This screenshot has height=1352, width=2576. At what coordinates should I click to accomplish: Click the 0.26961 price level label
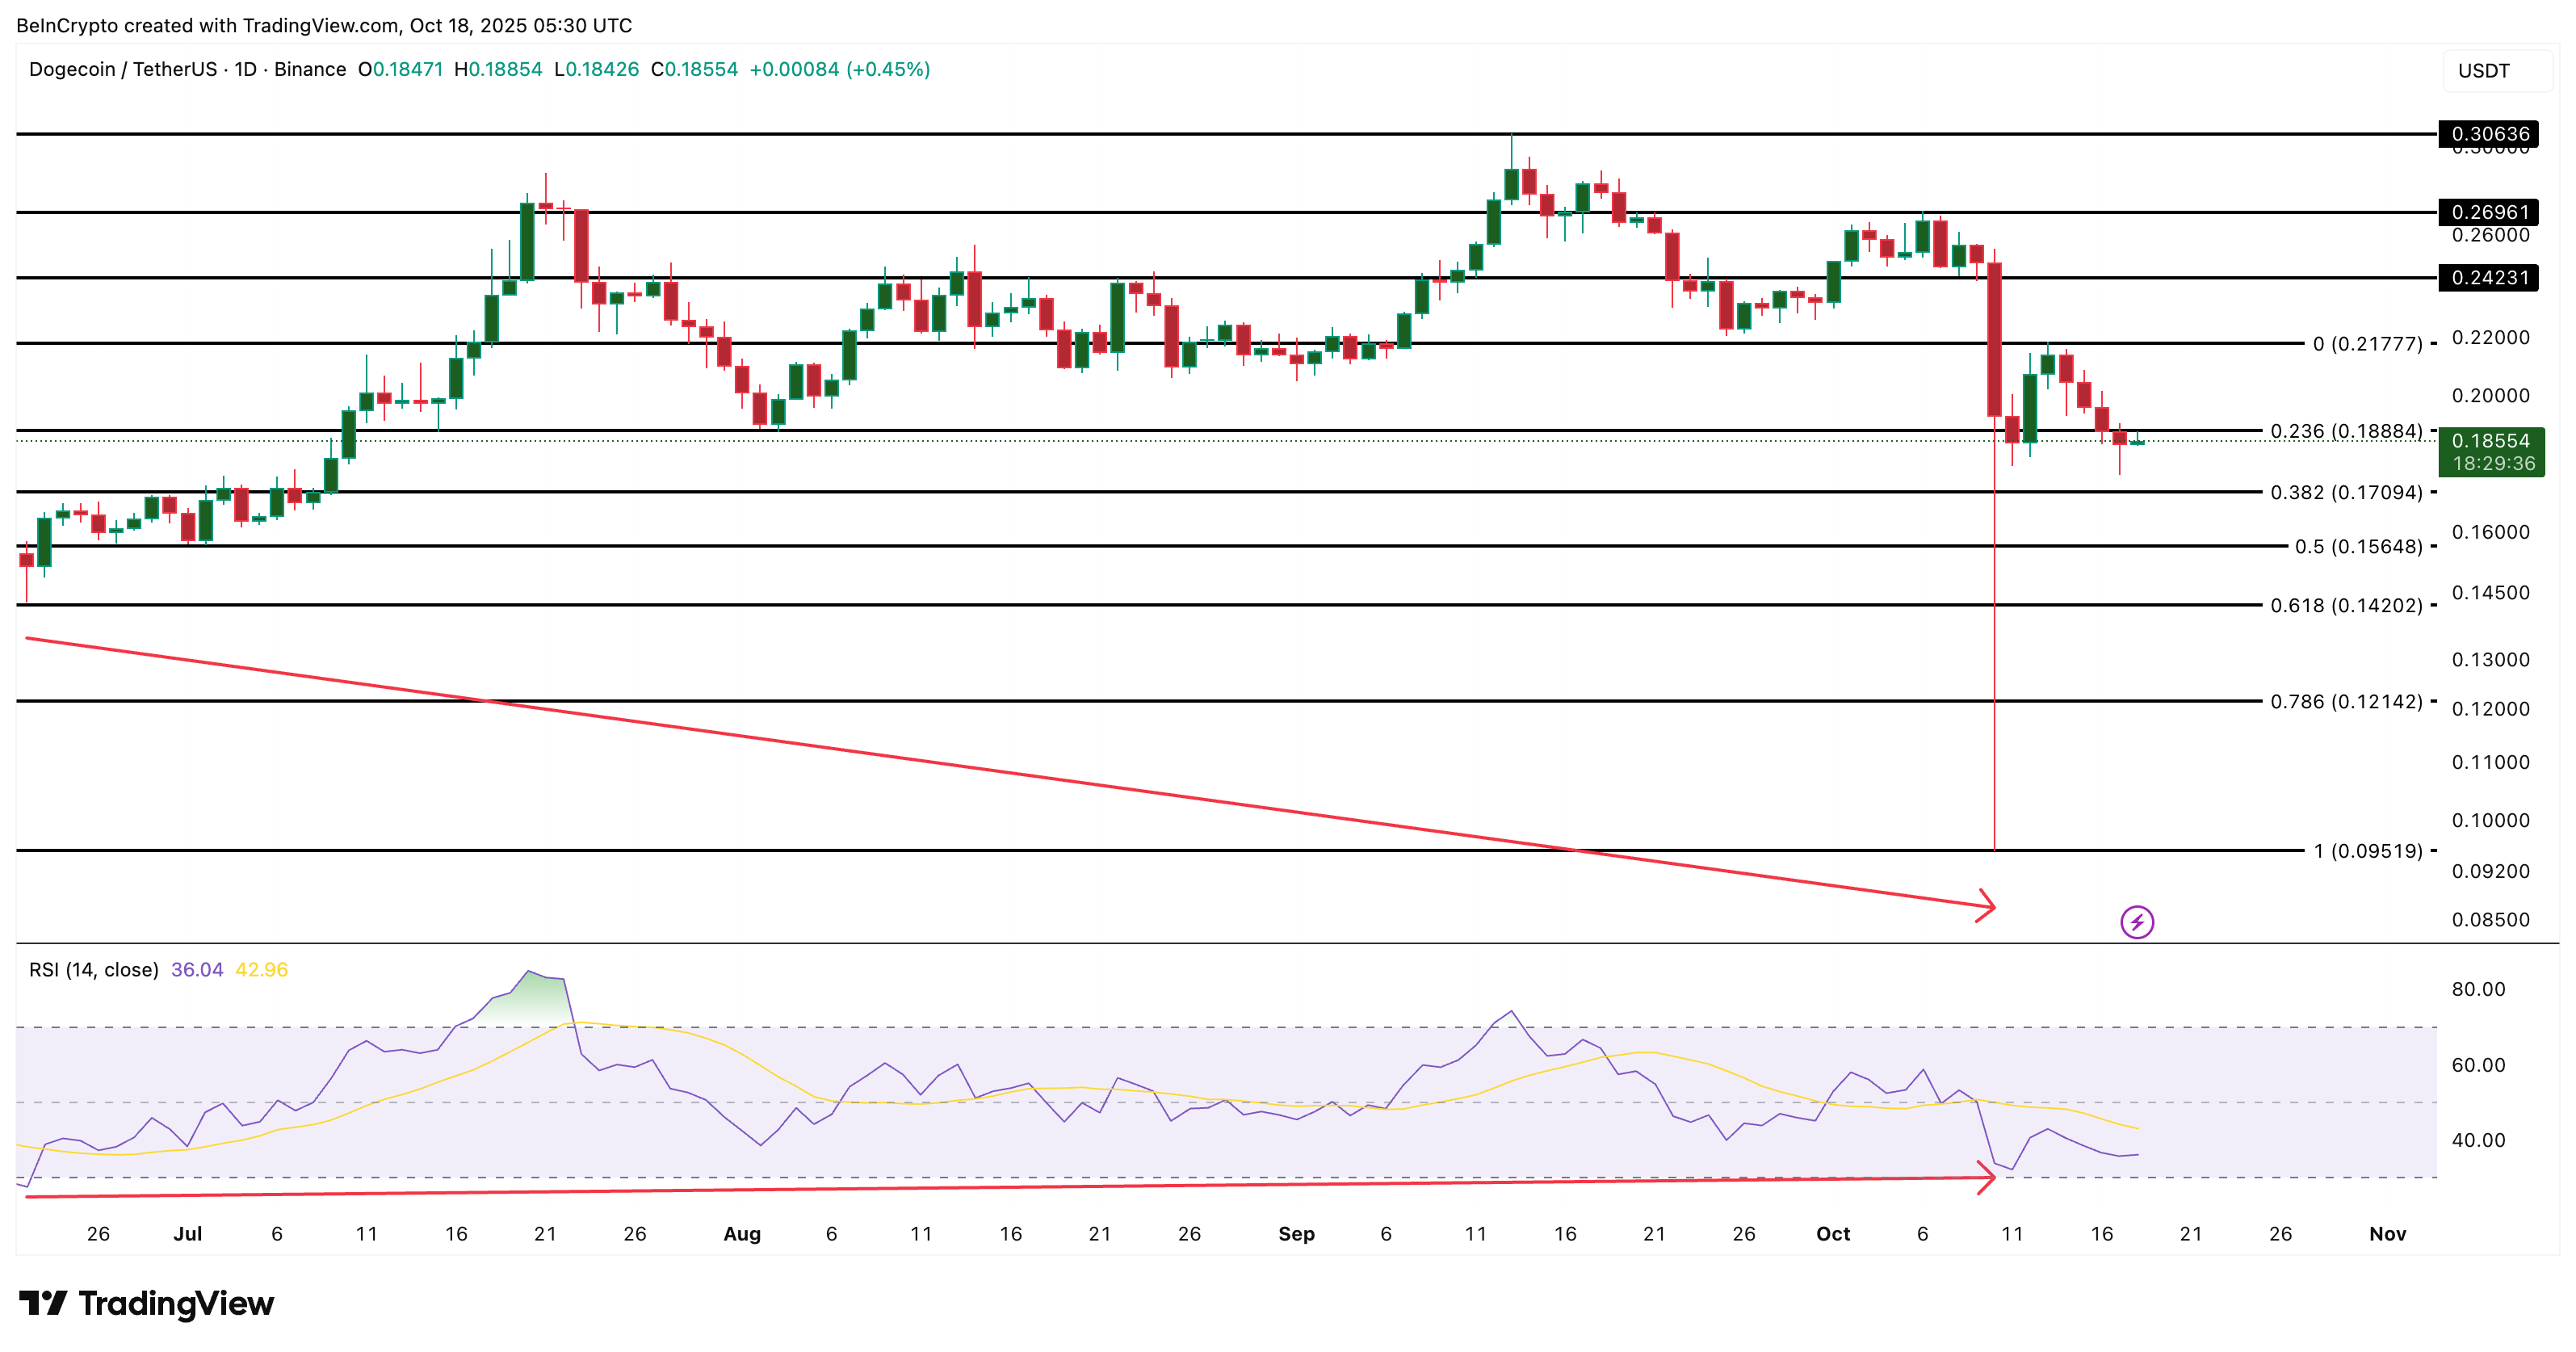click(2489, 212)
